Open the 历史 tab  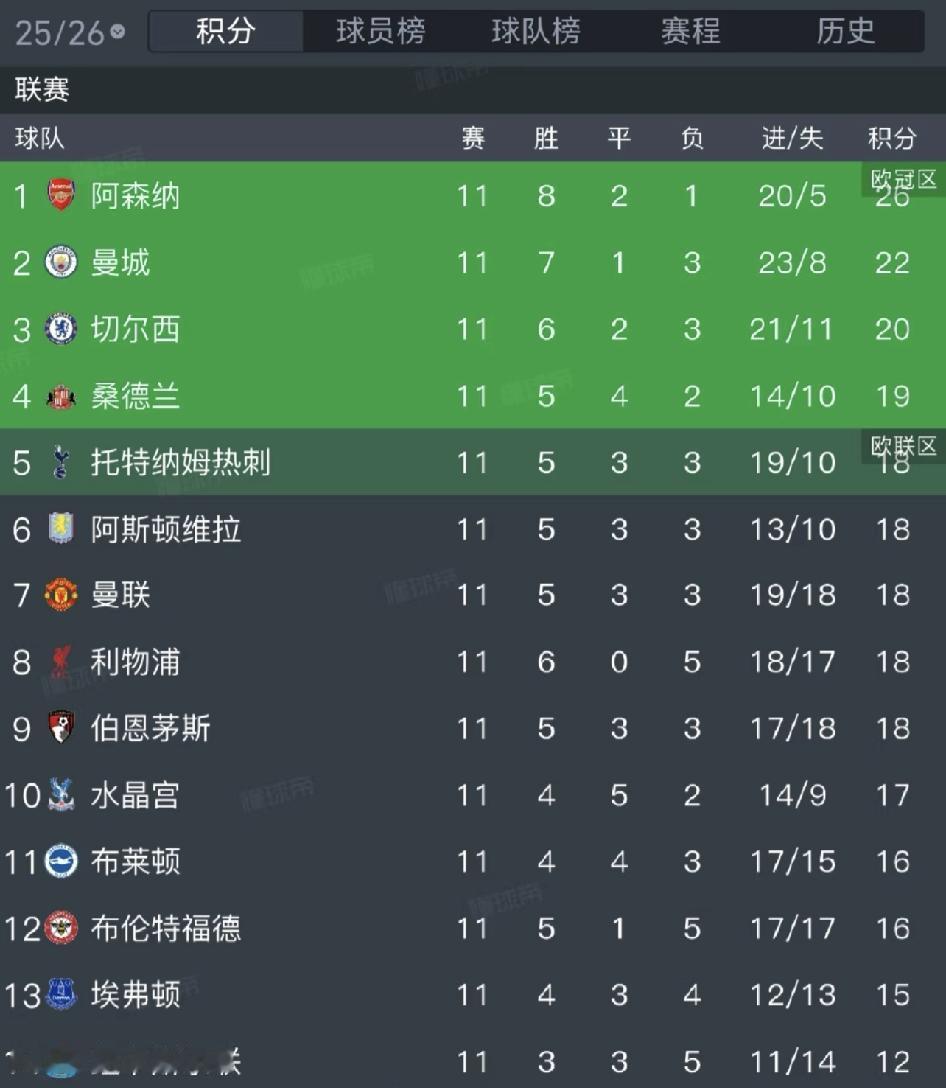tap(846, 32)
